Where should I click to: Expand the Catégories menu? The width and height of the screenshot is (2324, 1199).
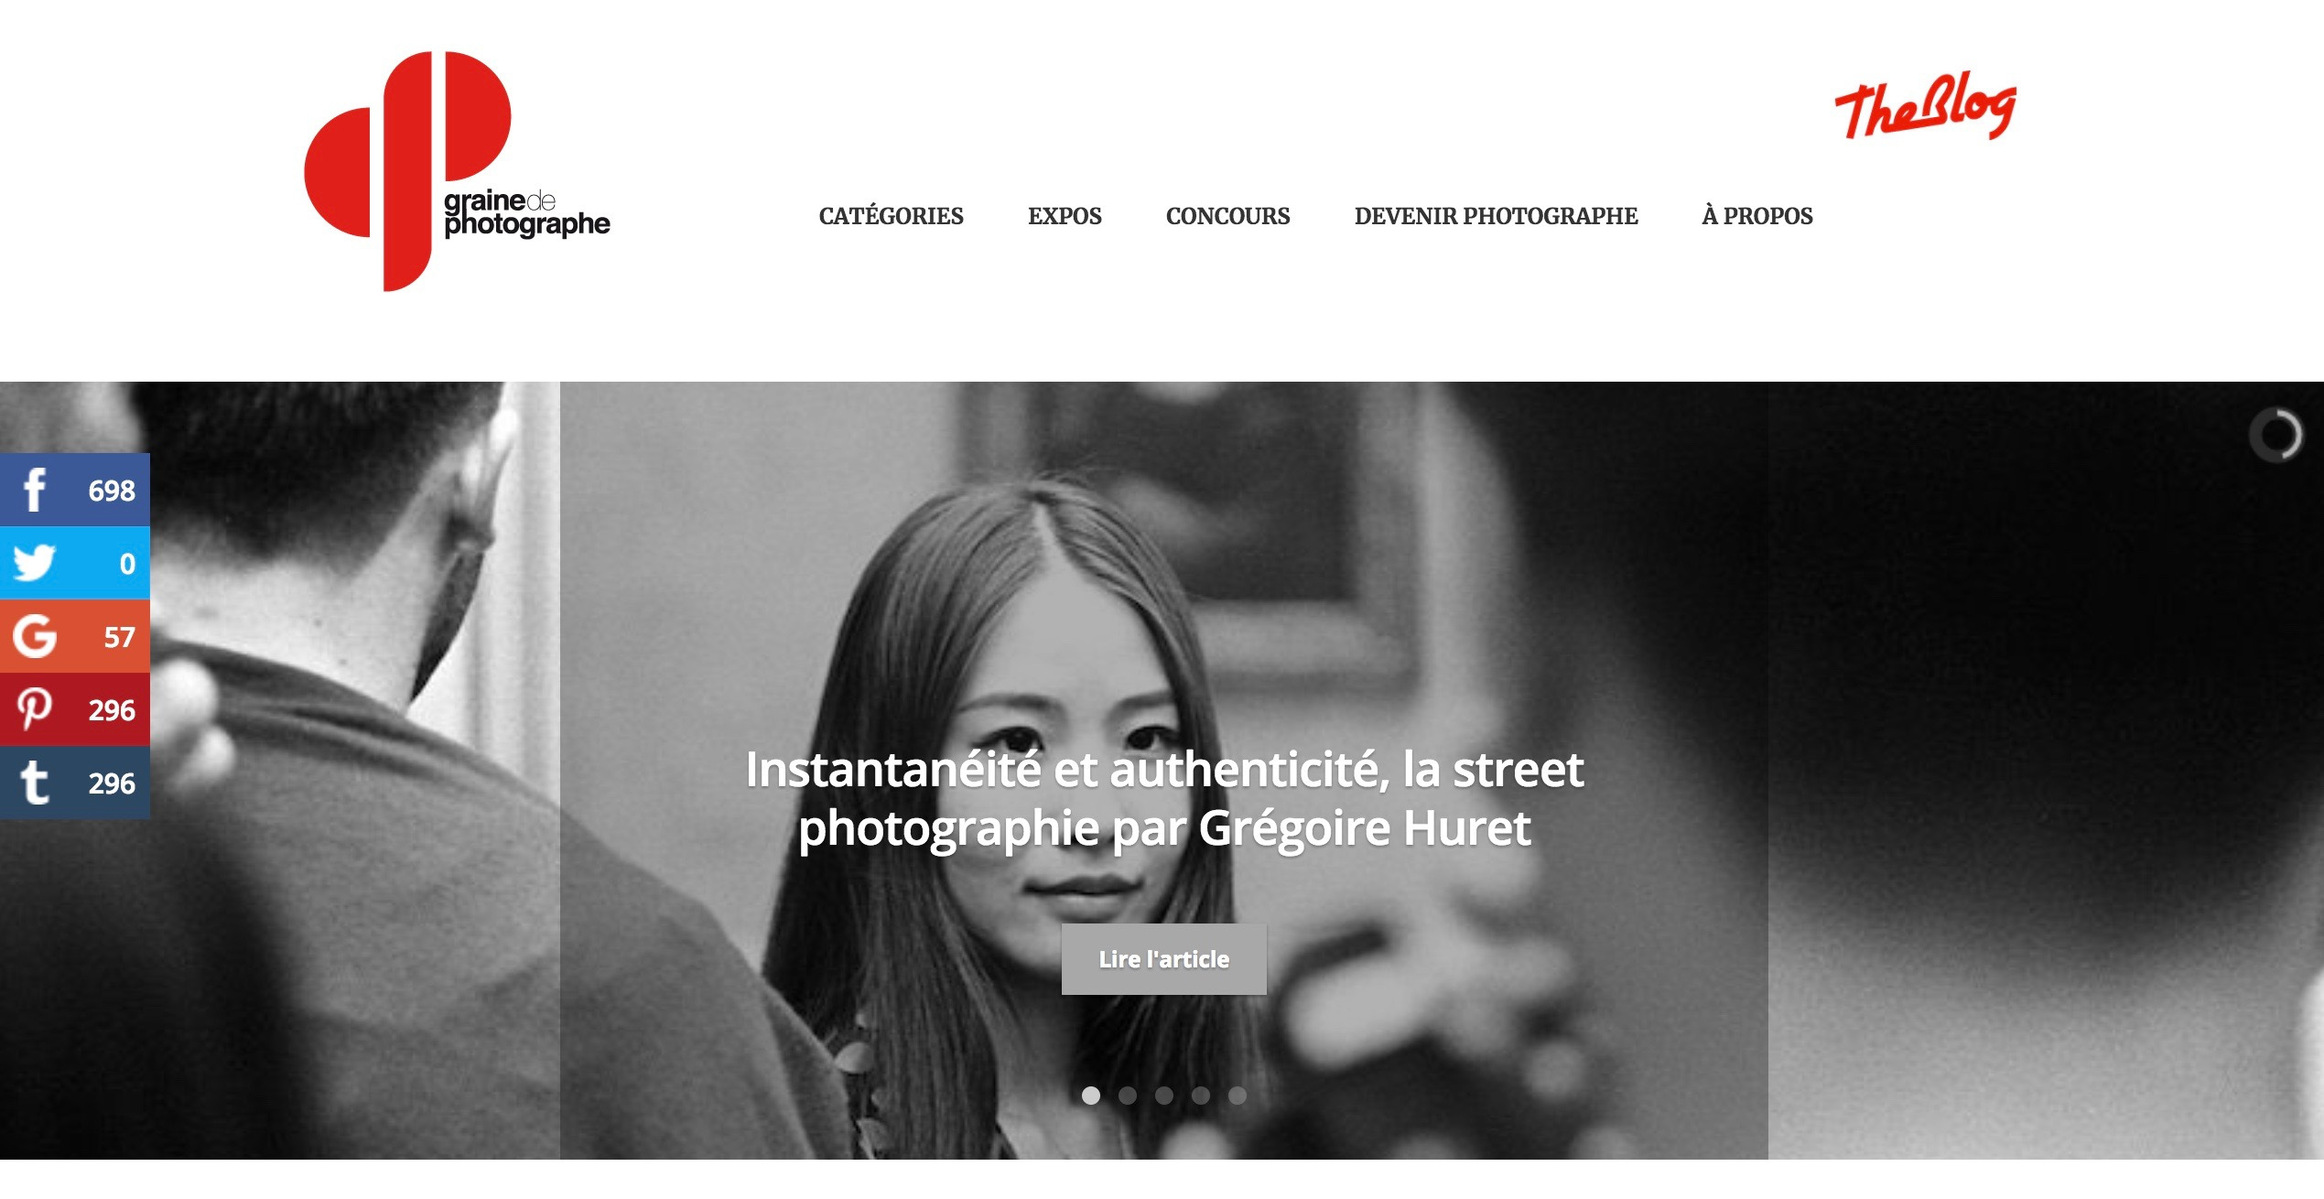coord(891,216)
